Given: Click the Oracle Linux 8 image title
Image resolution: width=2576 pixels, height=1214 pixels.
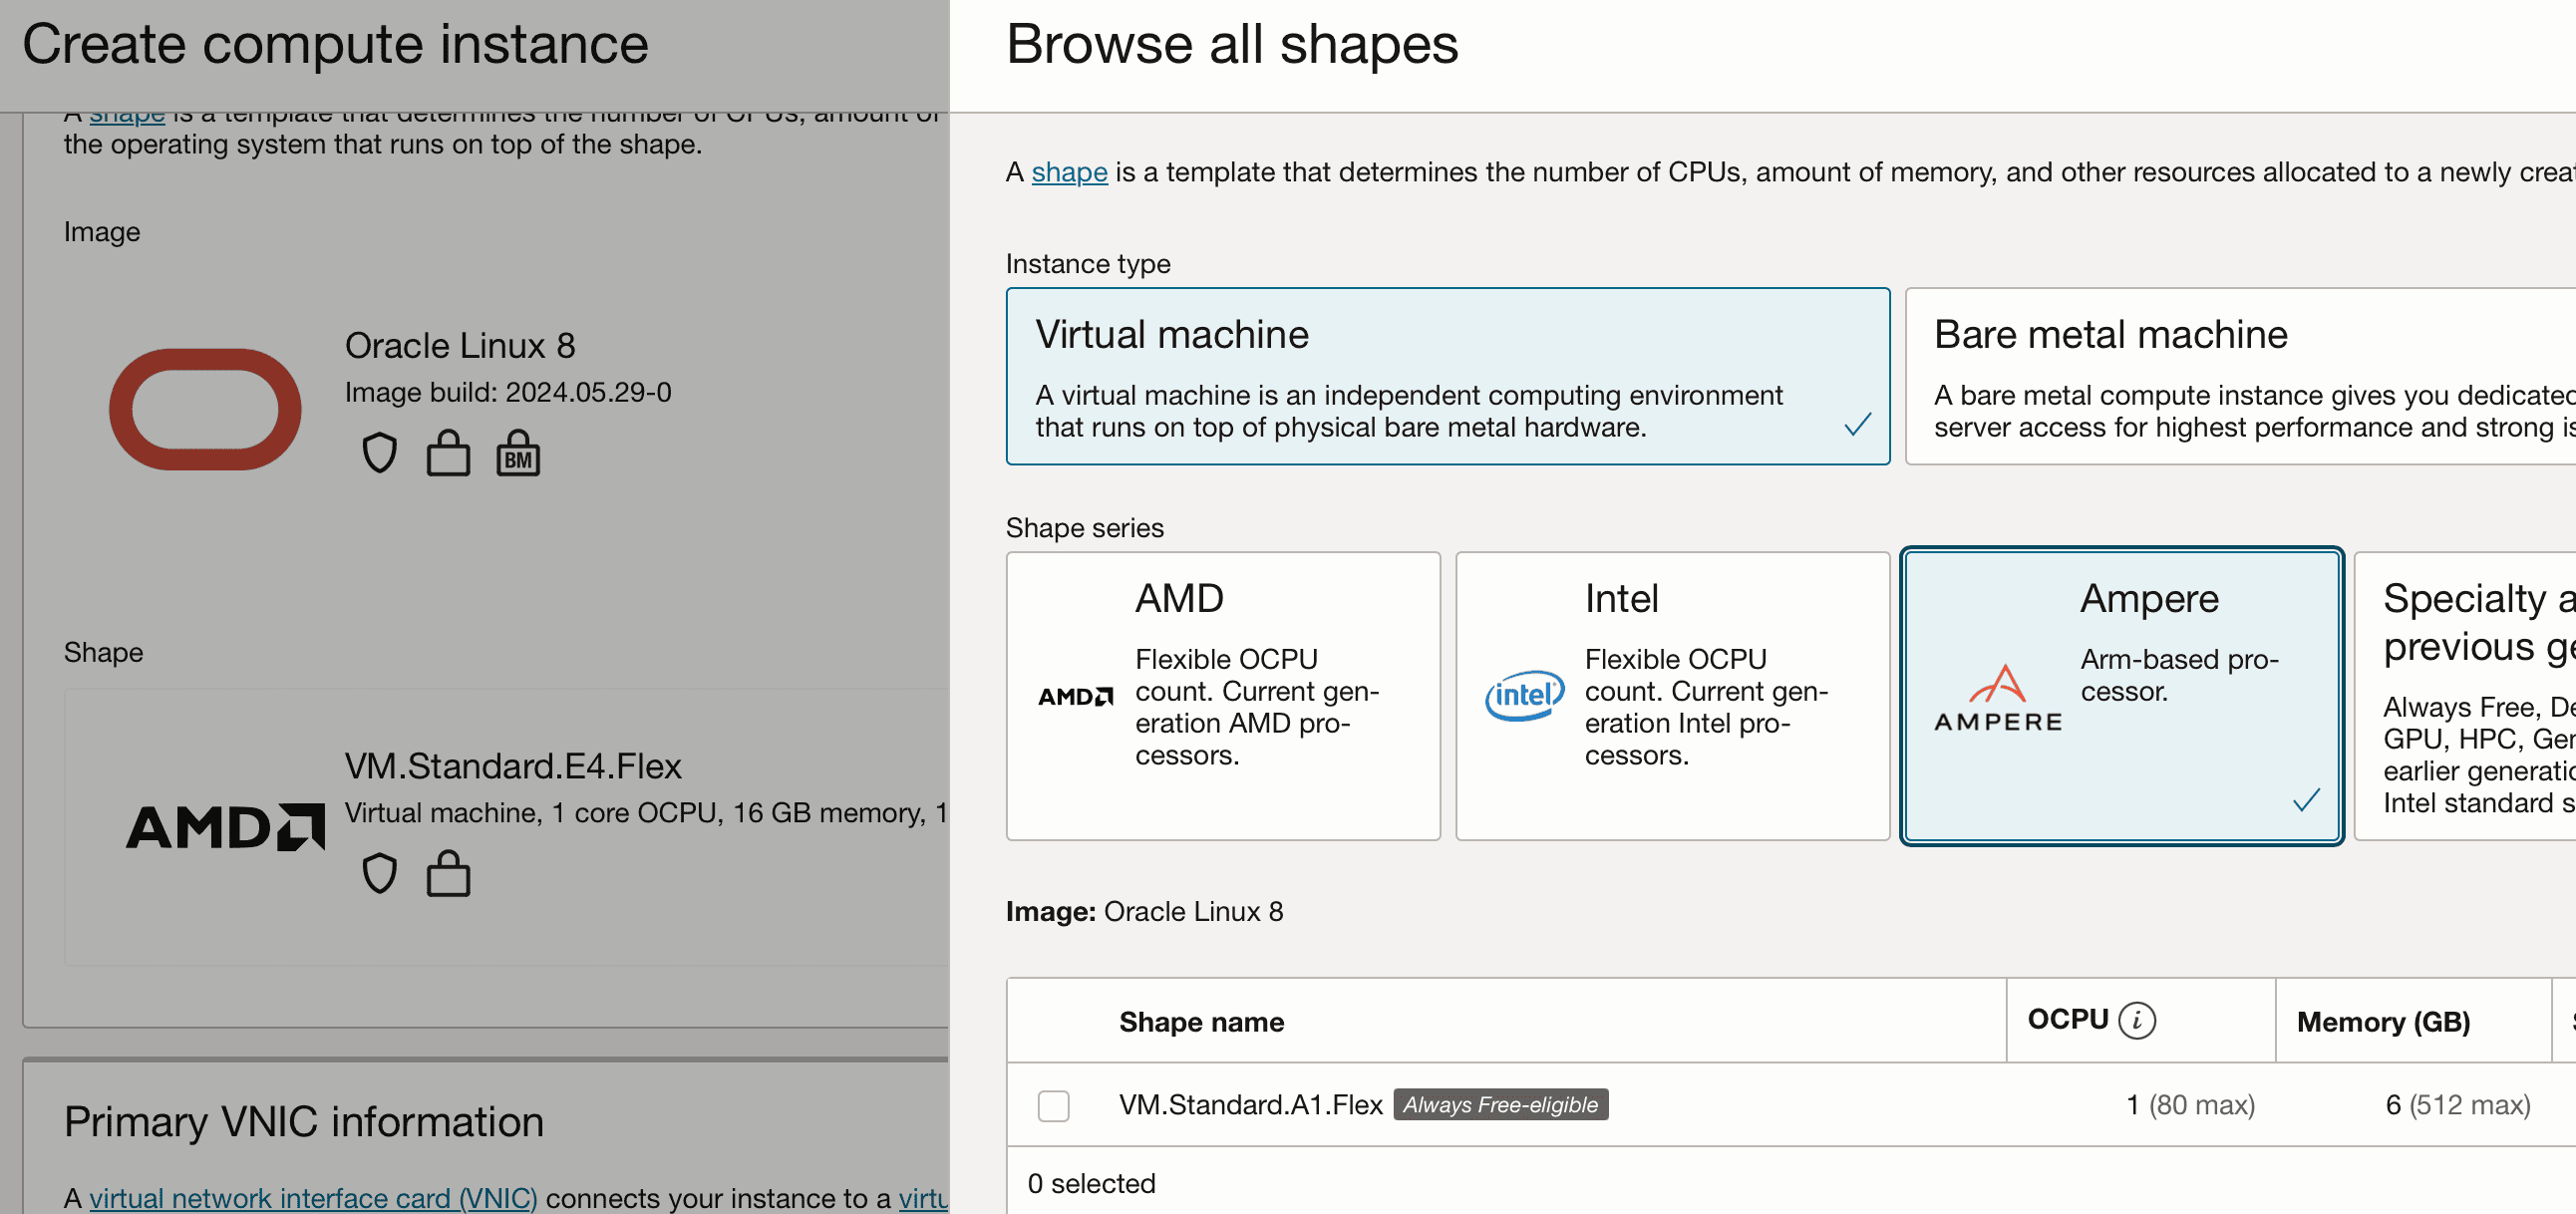Looking at the screenshot, I should click(460, 346).
